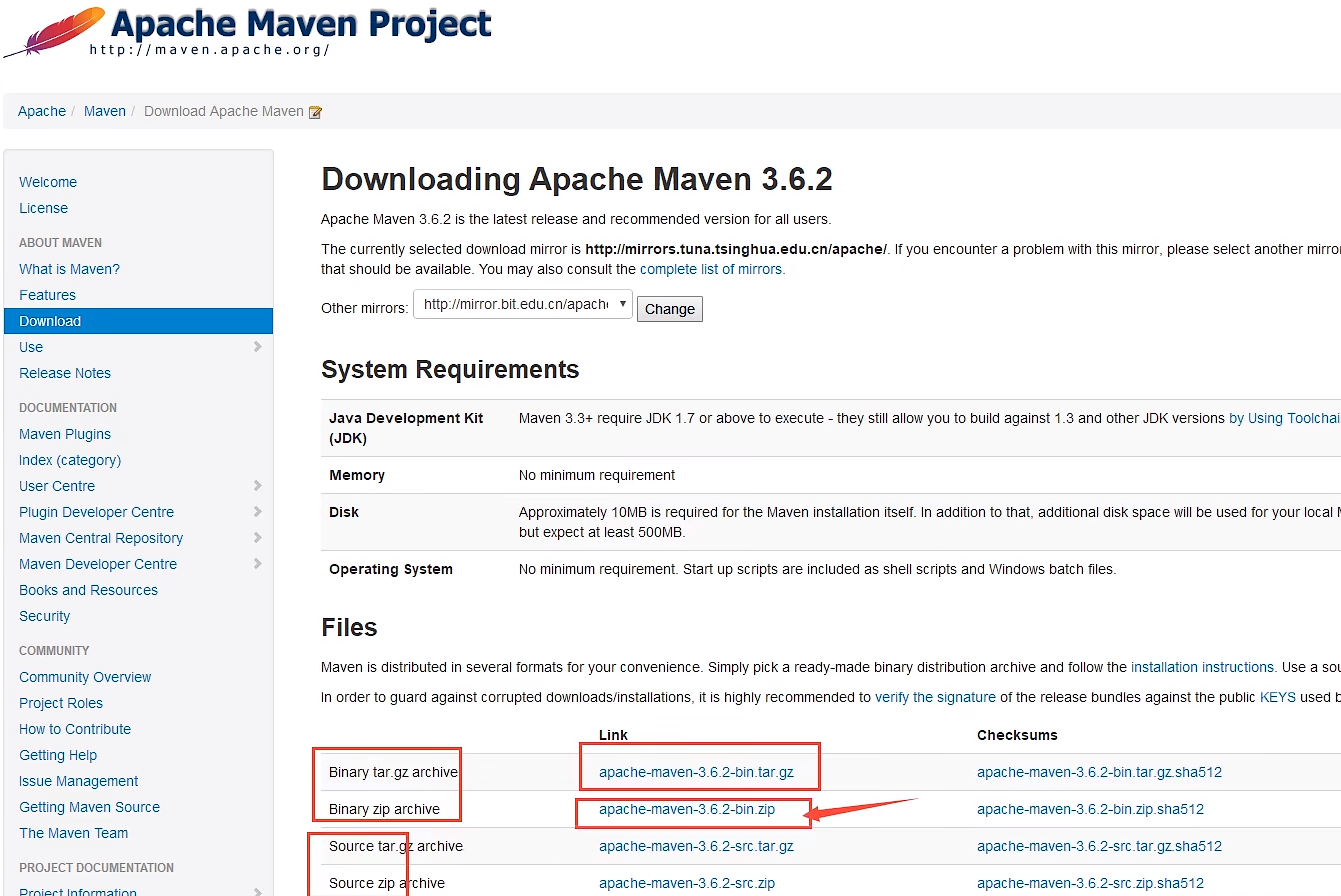Open What is Maven? page
The height and width of the screenshot is (896, 1341).
69,269
